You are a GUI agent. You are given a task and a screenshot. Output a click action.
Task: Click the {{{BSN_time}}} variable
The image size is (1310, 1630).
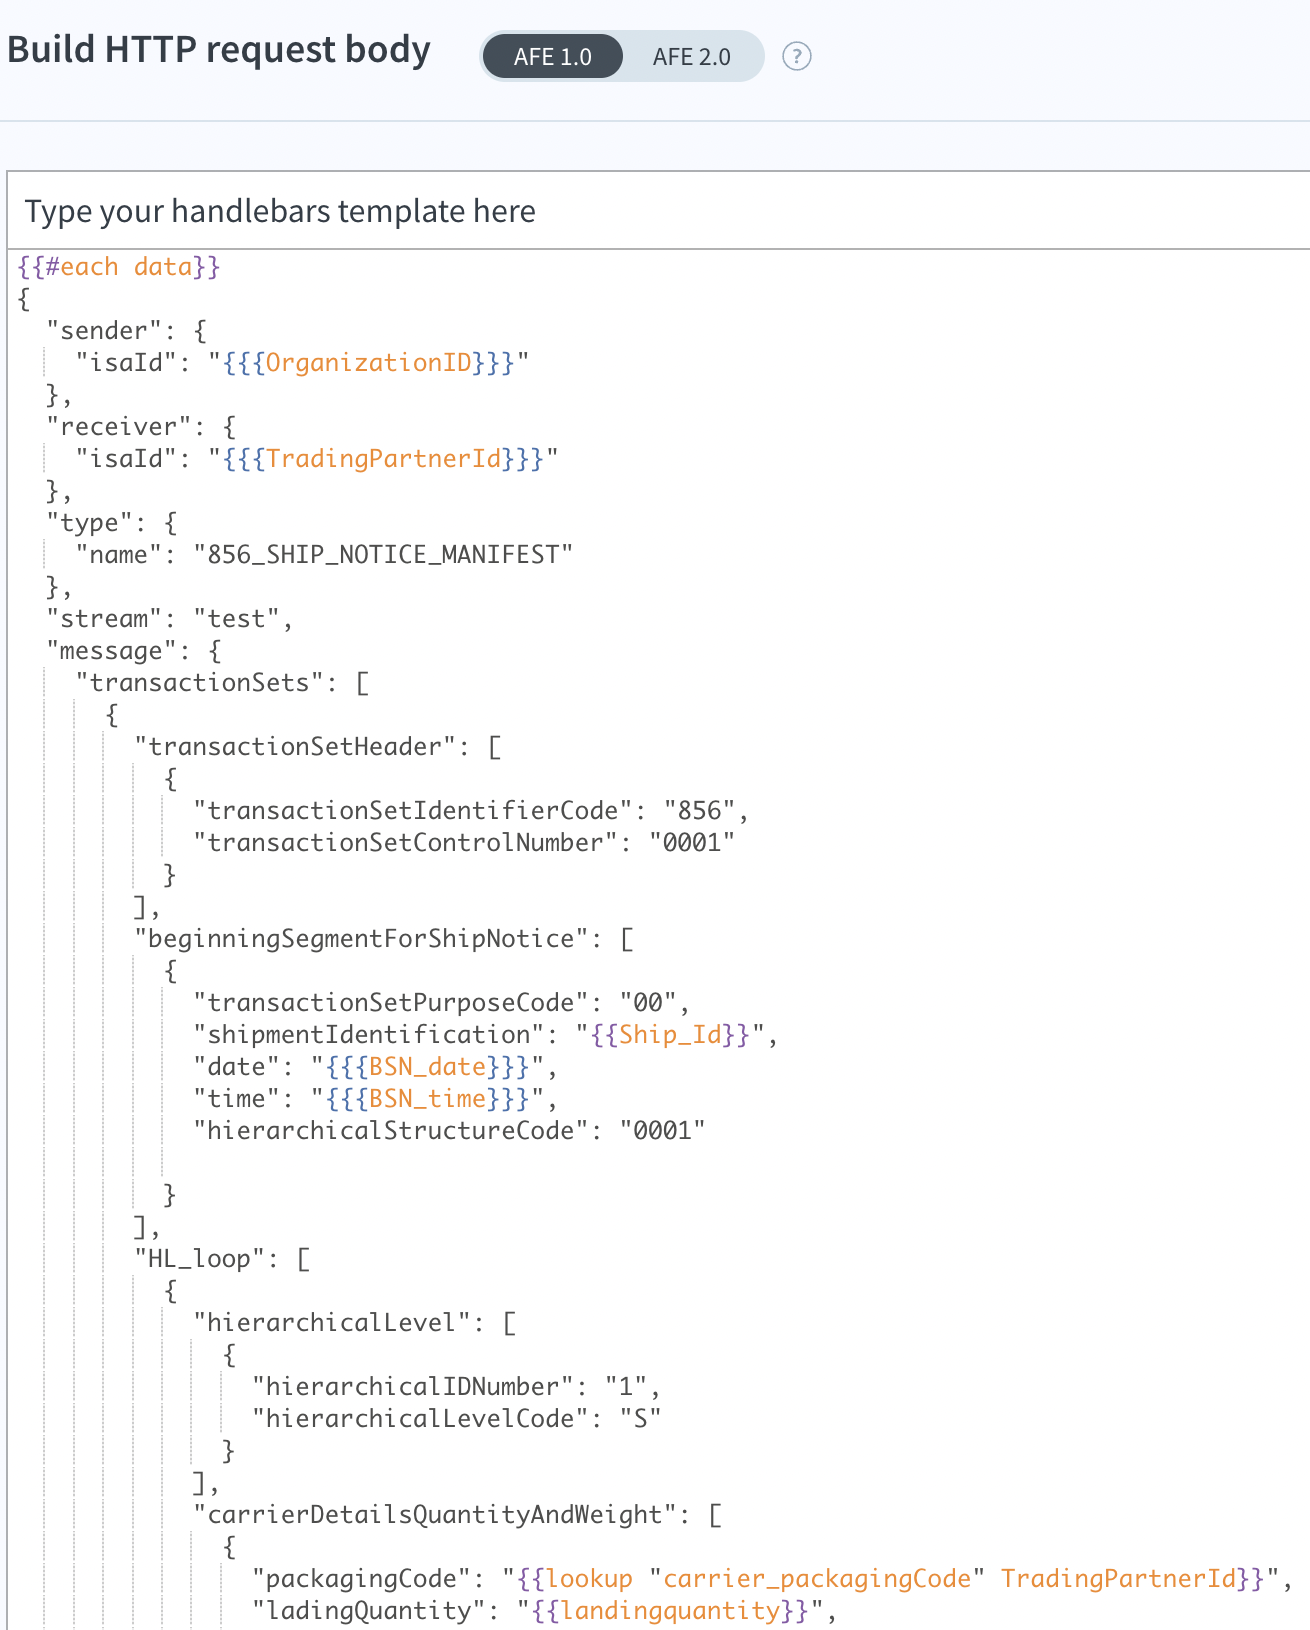tap(427, 1099)
